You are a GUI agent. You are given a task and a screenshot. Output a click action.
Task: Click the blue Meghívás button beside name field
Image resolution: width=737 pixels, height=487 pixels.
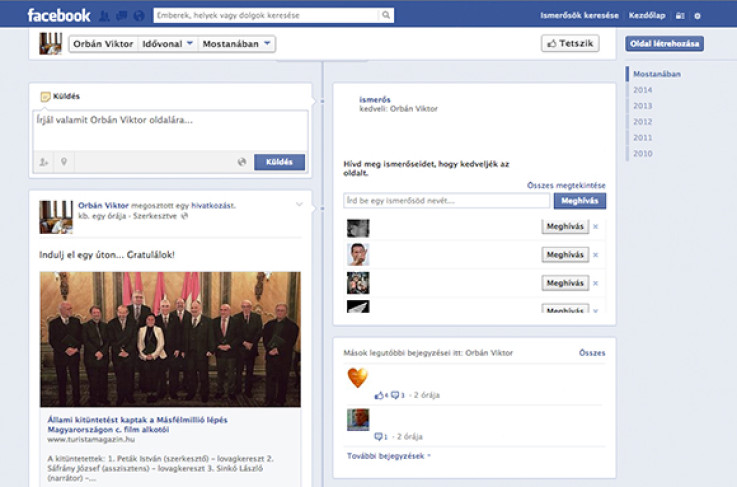(x=580, y=201)
